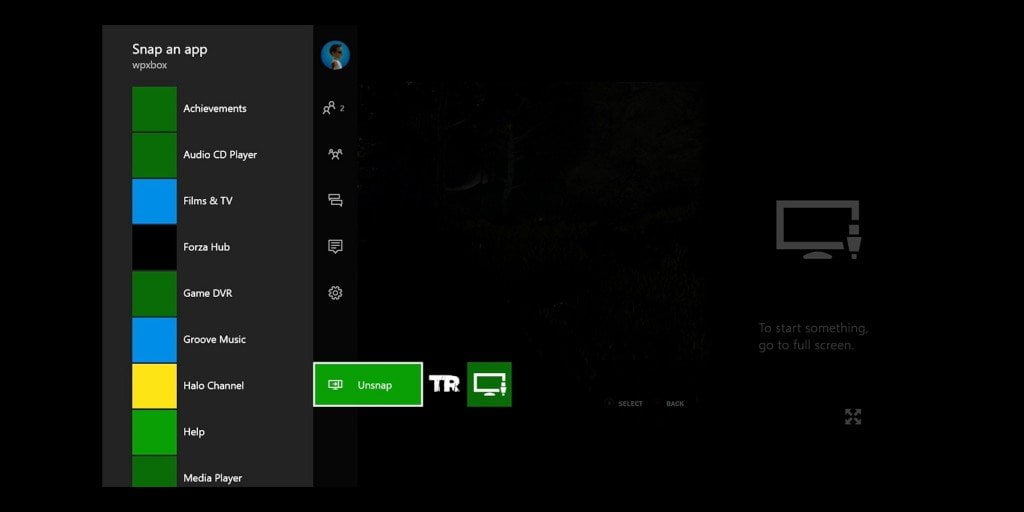The width and height of the screenshot is (1024, 512).
Task: Choose the Groove Music label
Action: tap(214, 340)
